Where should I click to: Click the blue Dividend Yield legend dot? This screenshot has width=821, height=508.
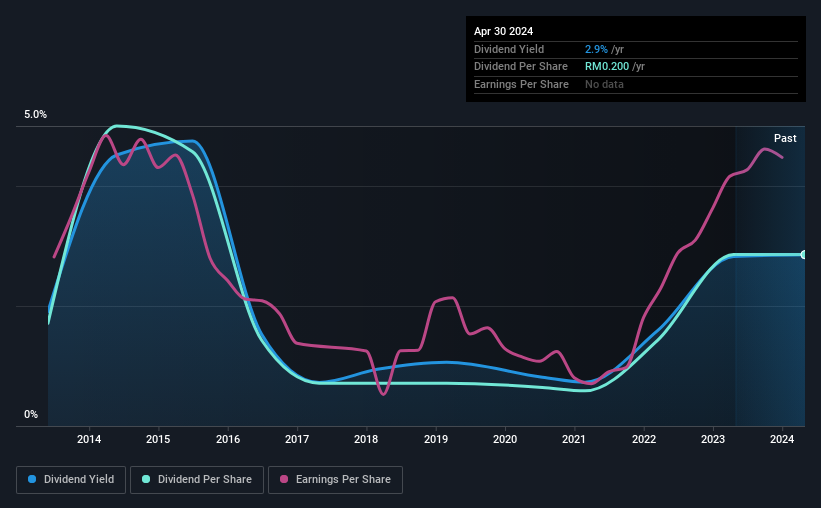tap(32, 479)
